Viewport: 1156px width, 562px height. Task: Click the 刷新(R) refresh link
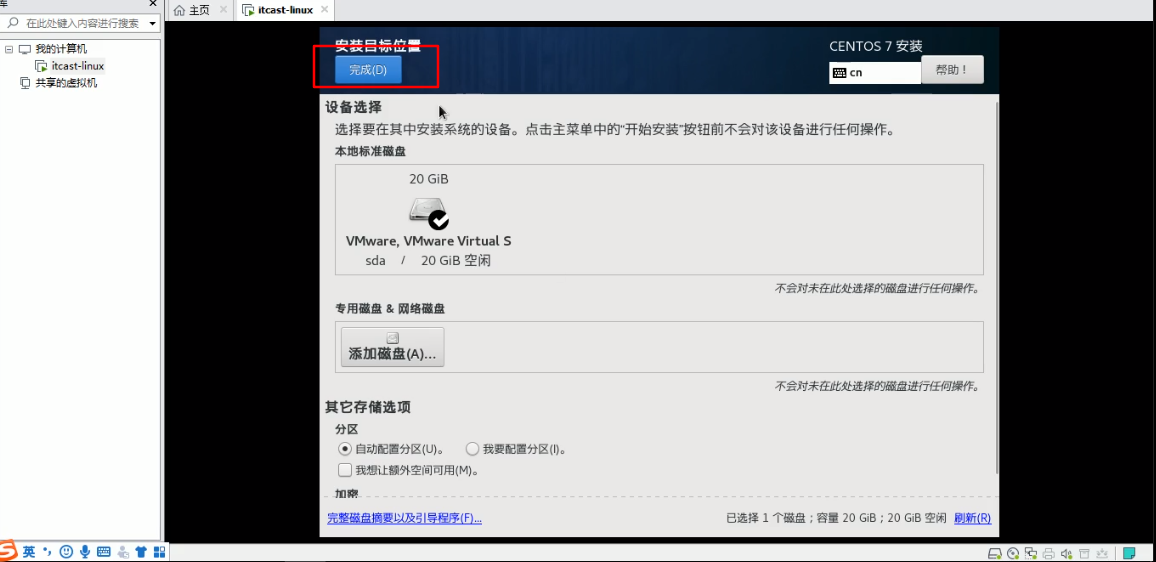click(972, 518)
